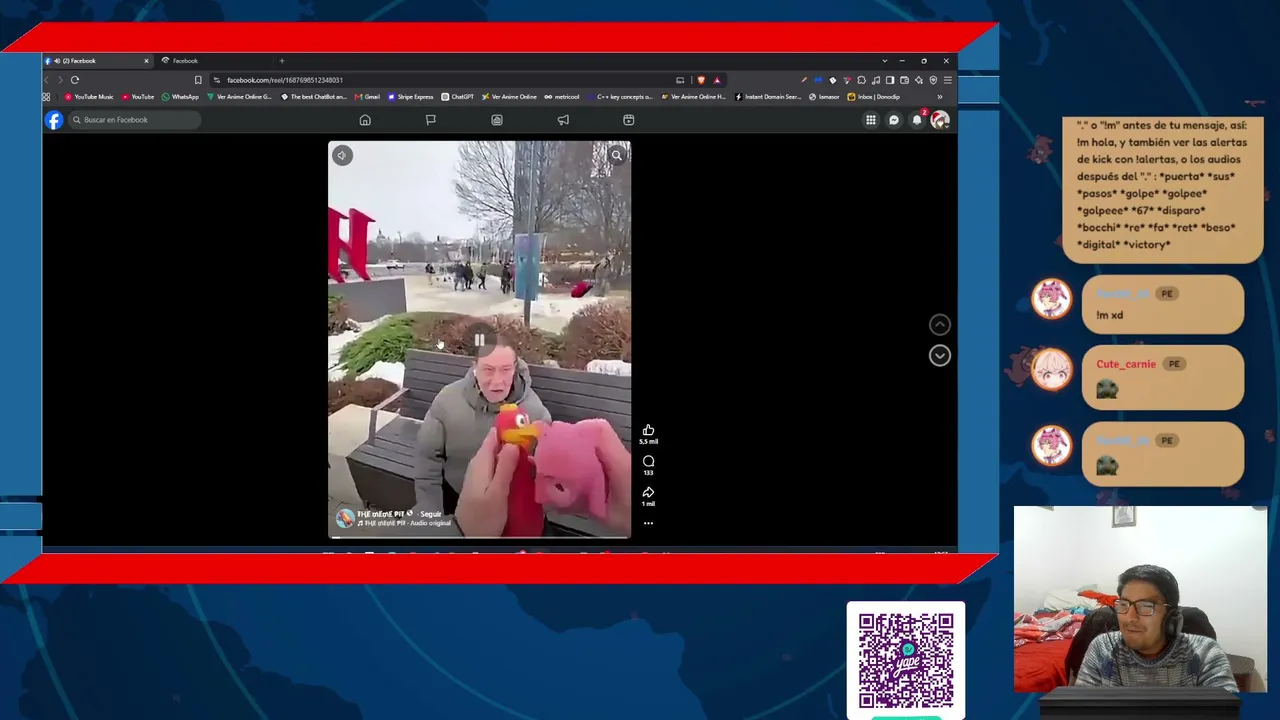The height and width of the screenshot is (720, 1280).
Task: Switch to the '(2) Facebook' browser tab
Action: (96, 61)
